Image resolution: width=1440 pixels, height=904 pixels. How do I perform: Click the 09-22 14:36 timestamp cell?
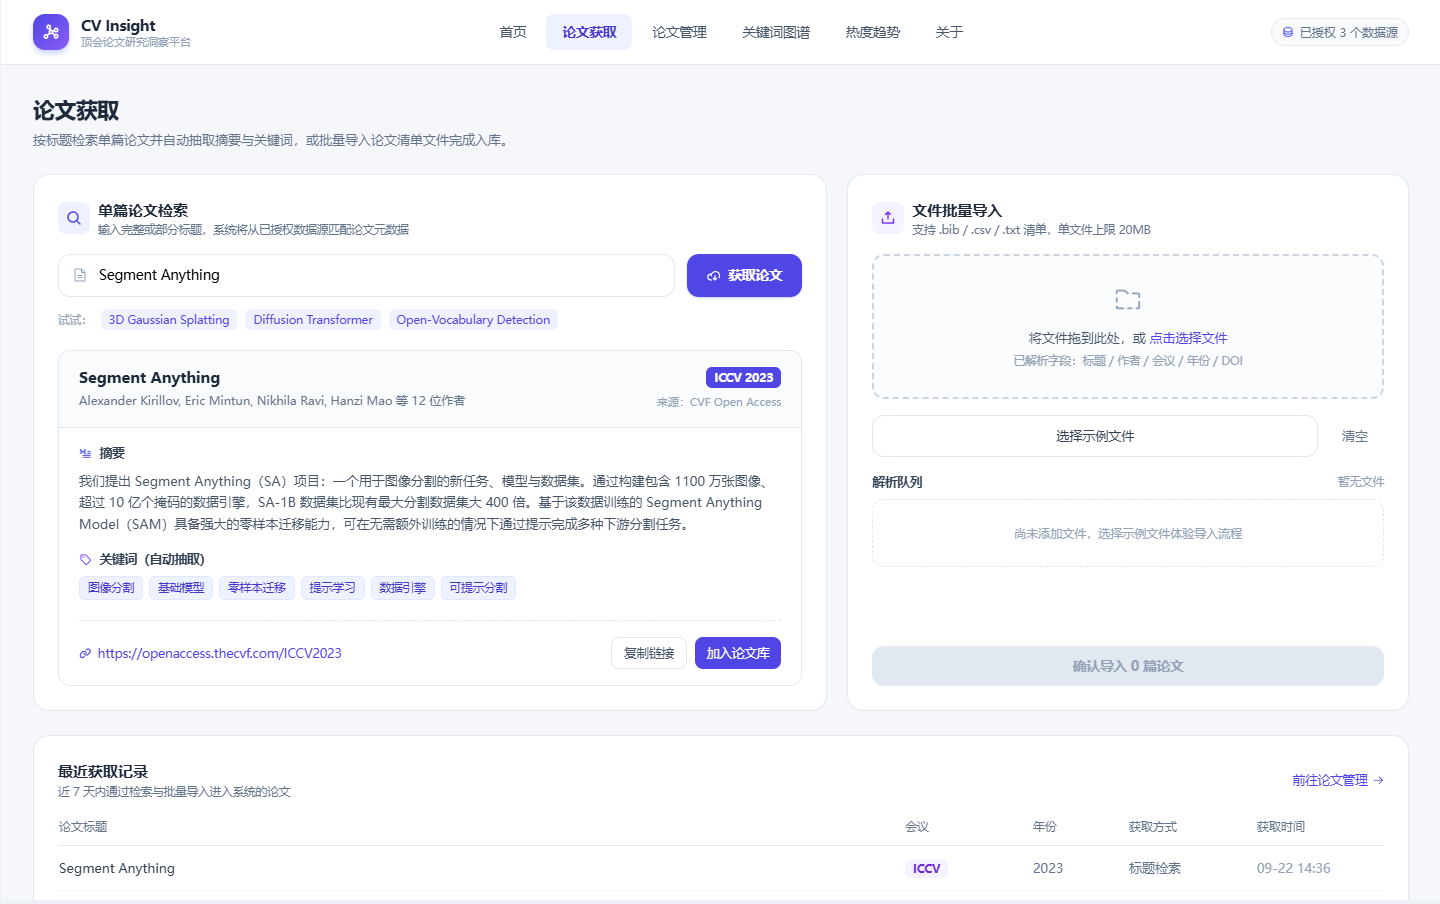click(1294, 868)
